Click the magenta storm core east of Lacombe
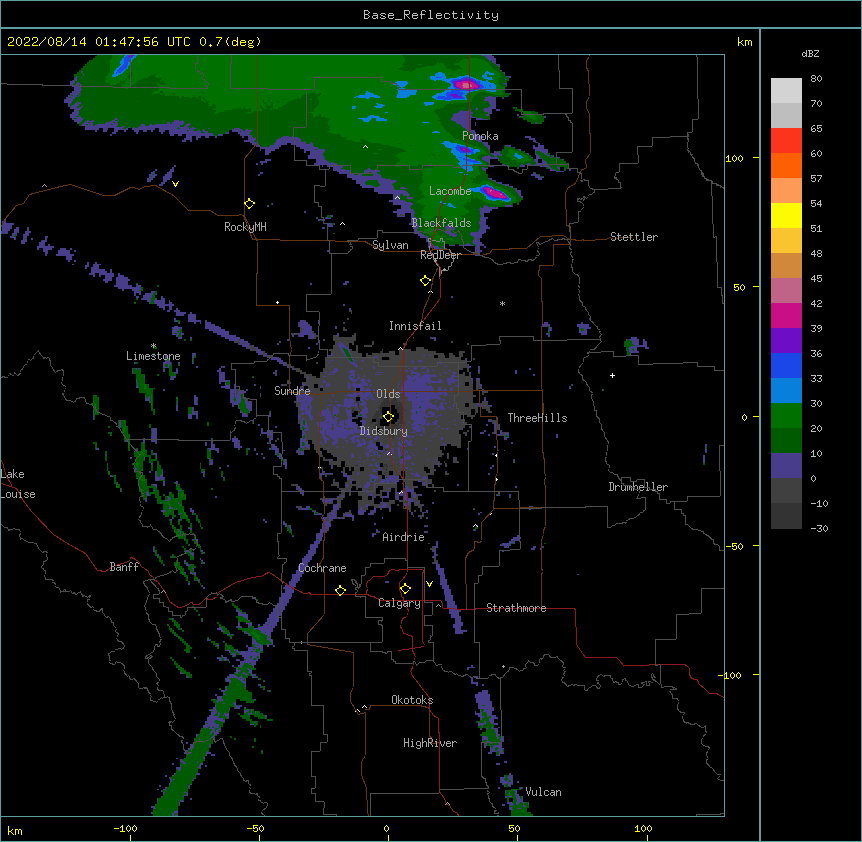This screenshot has width=862, height=842. coord(496,193)
